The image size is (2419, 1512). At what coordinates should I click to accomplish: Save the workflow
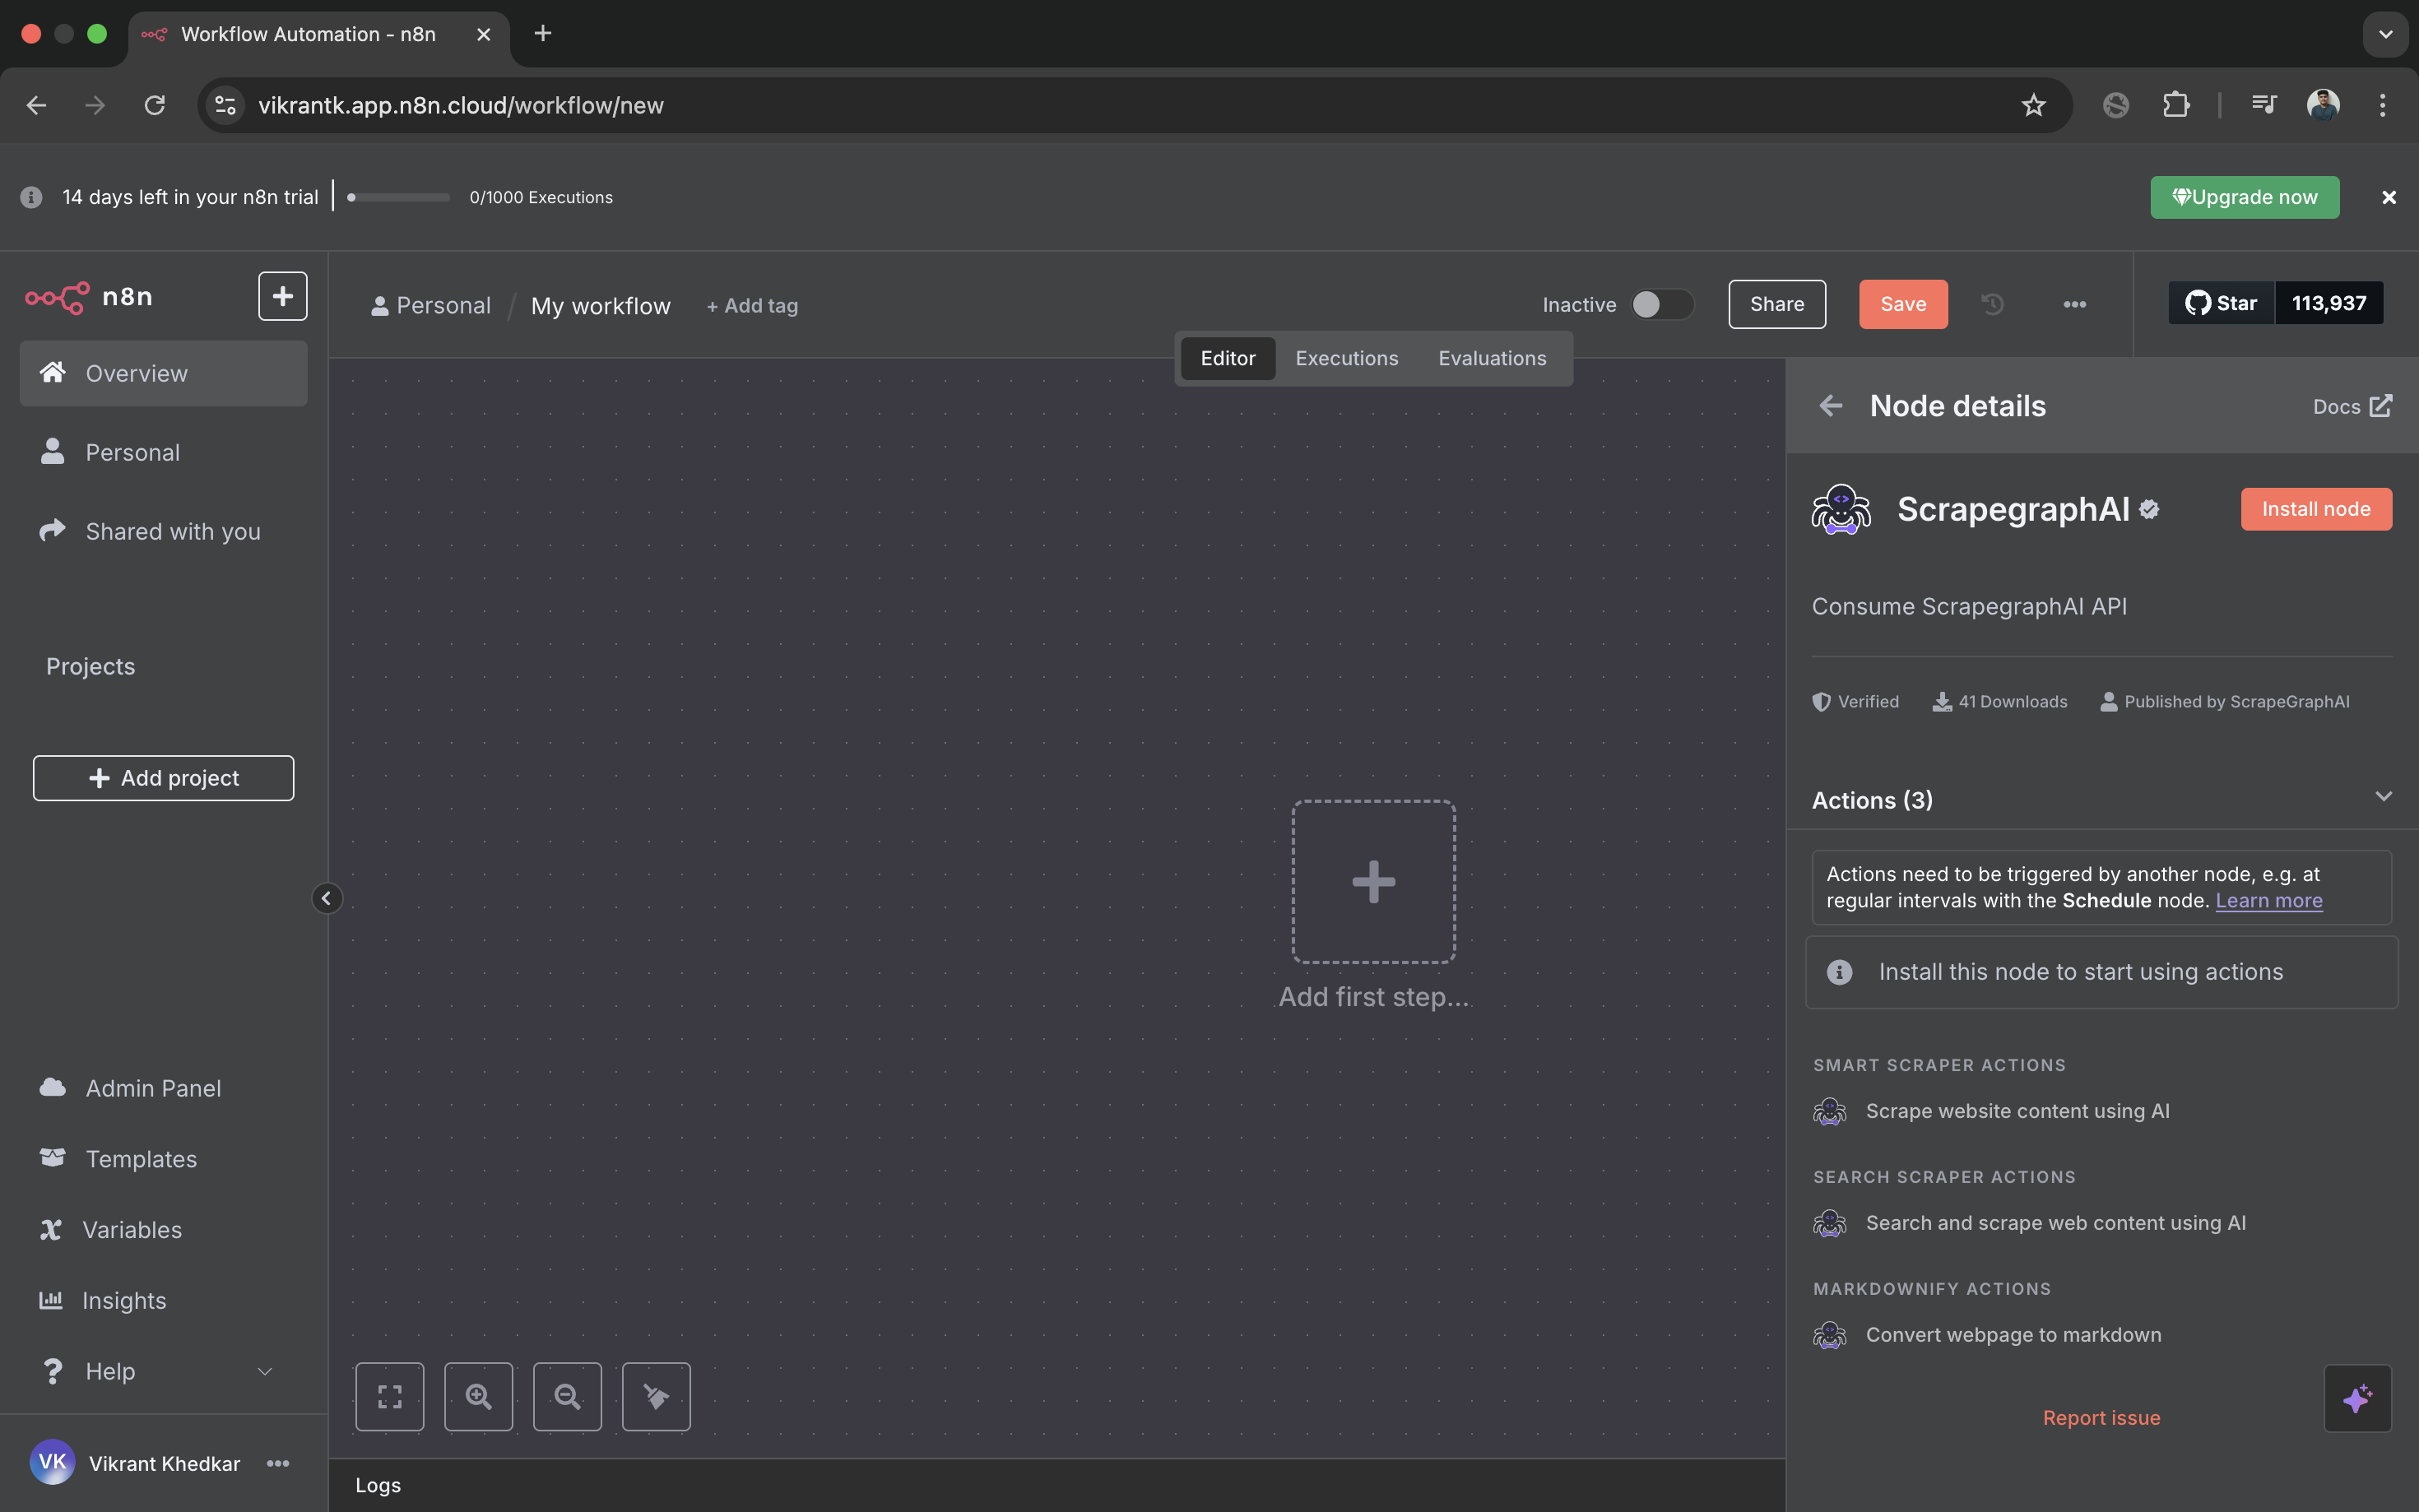1903,304
